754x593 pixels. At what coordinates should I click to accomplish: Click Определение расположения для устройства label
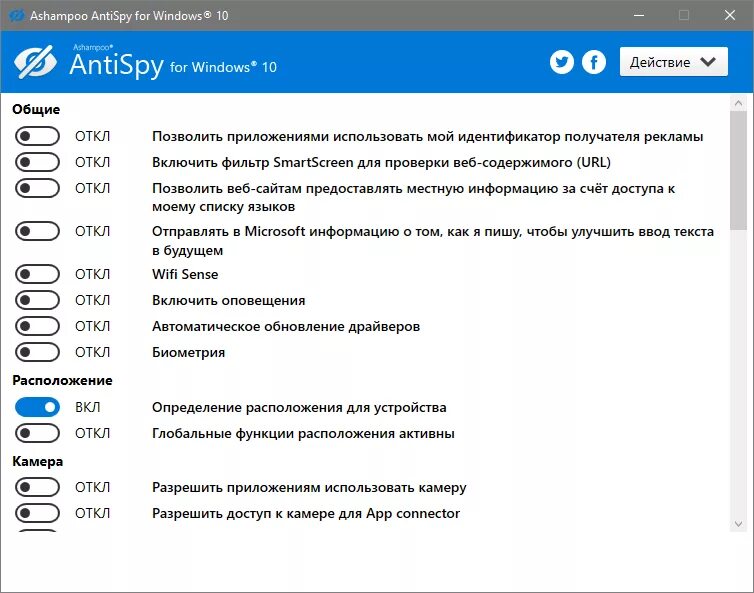[x=299, y=408]
